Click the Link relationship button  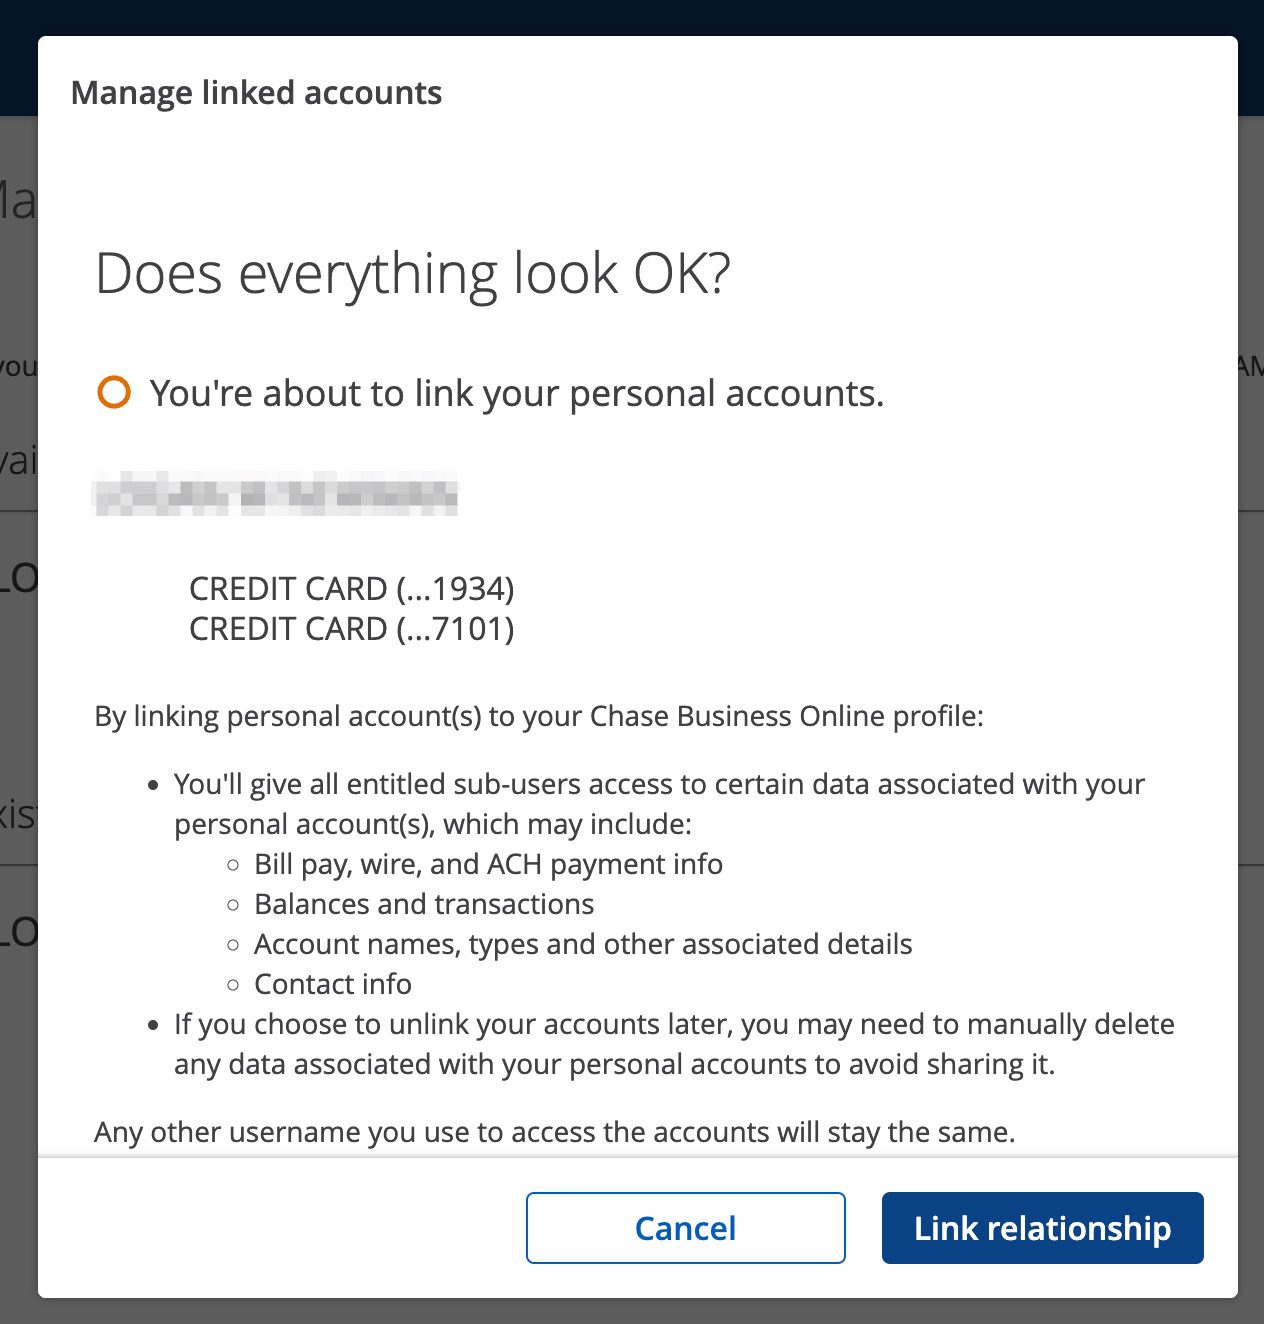tap(1042, 1228)
